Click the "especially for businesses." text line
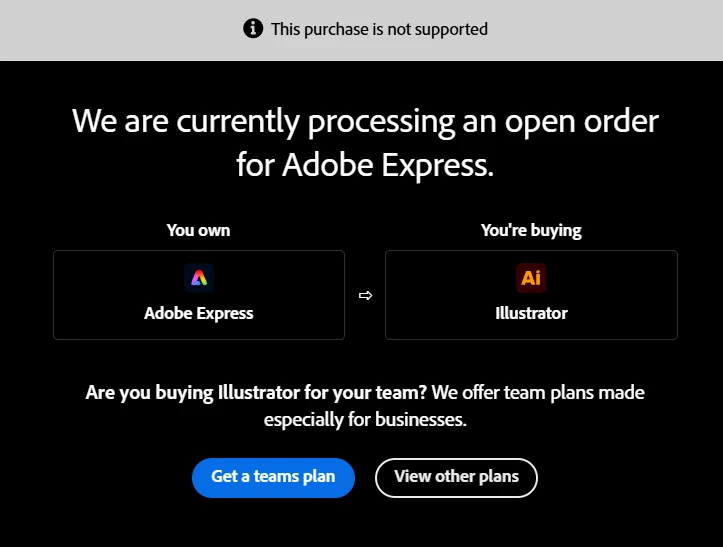 point(365,420)
